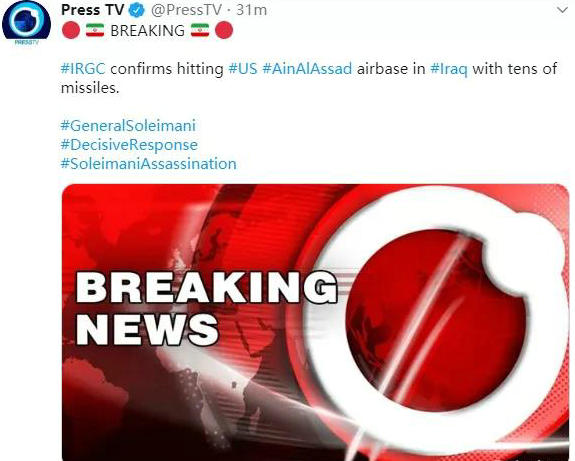Open the #AinAlAssad hashtag

307,69
